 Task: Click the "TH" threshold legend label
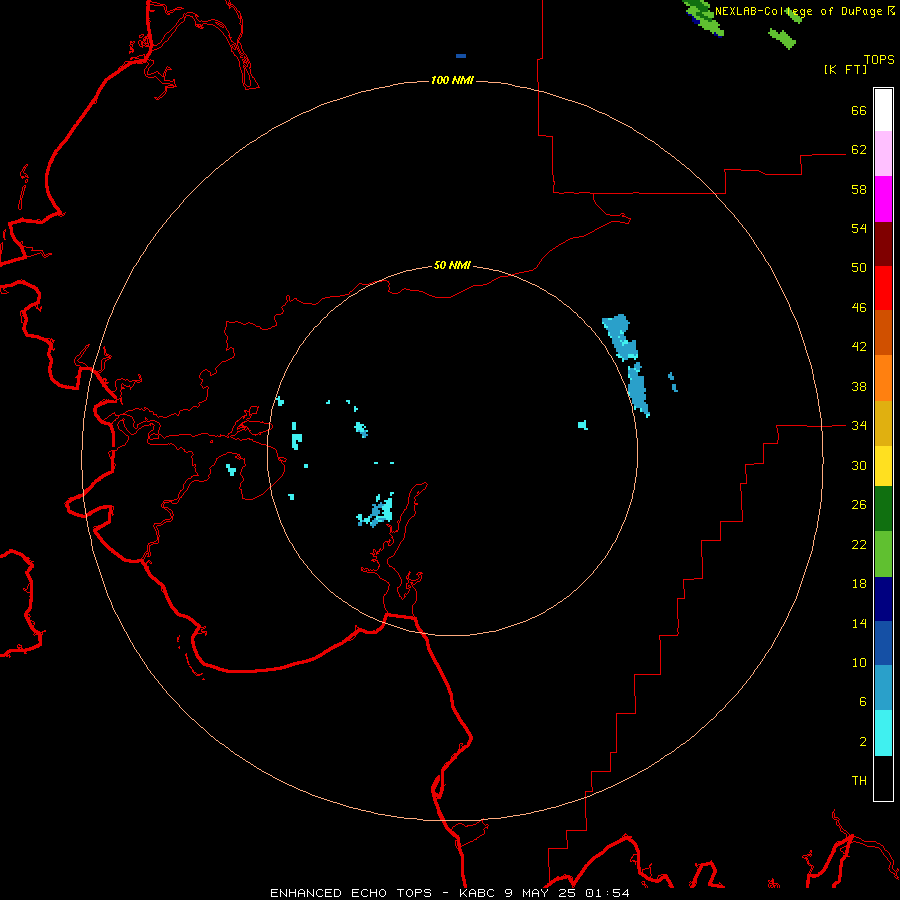[x=859, y=781]
